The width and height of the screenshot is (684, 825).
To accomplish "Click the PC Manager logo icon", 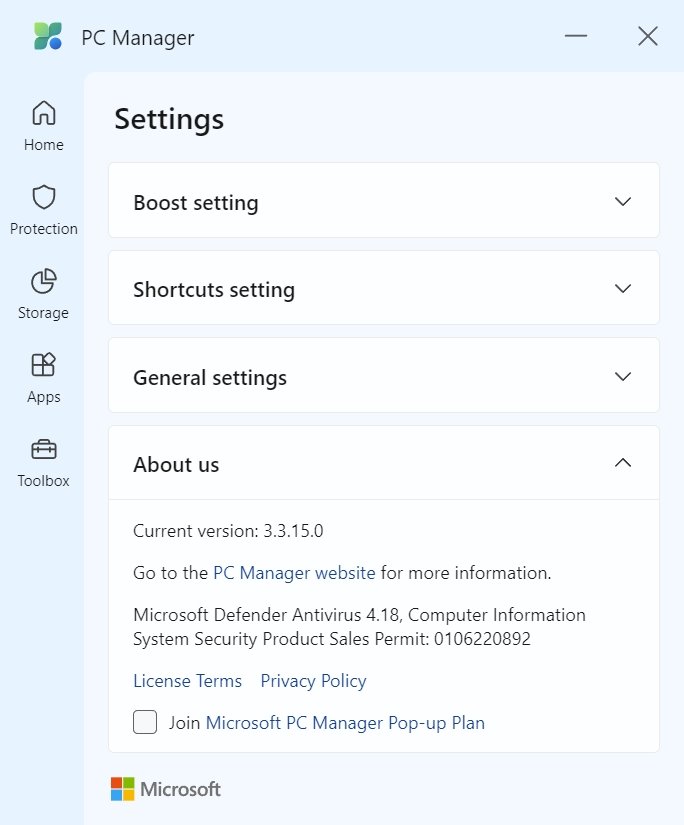I will pyautogui.click(x=48, y=36).
